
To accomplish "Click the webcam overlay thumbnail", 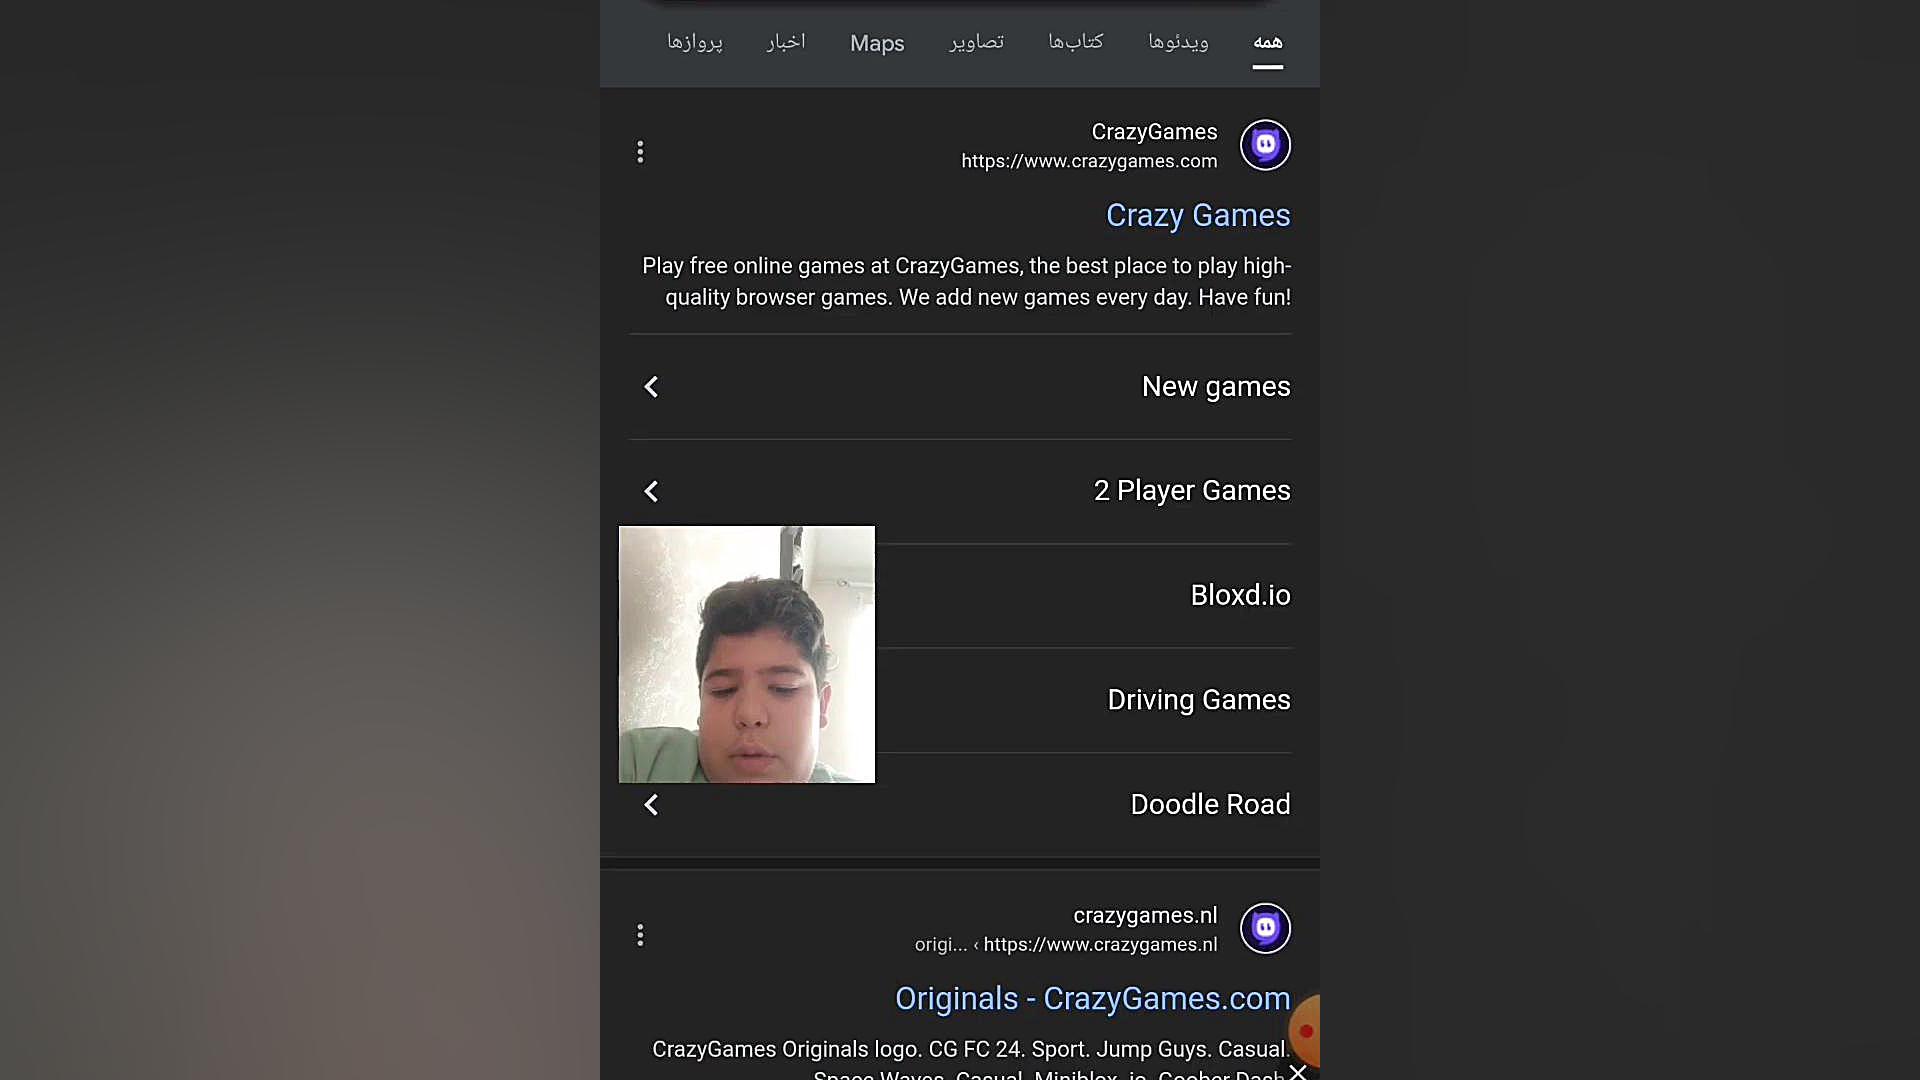I will 747,654.
